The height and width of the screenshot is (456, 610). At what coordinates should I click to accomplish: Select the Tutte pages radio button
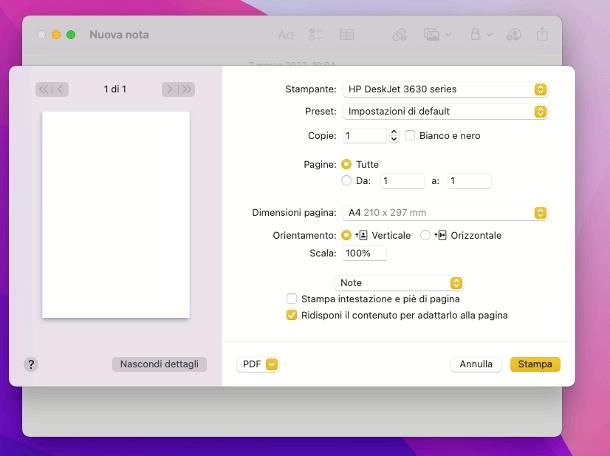click(346, 164)
